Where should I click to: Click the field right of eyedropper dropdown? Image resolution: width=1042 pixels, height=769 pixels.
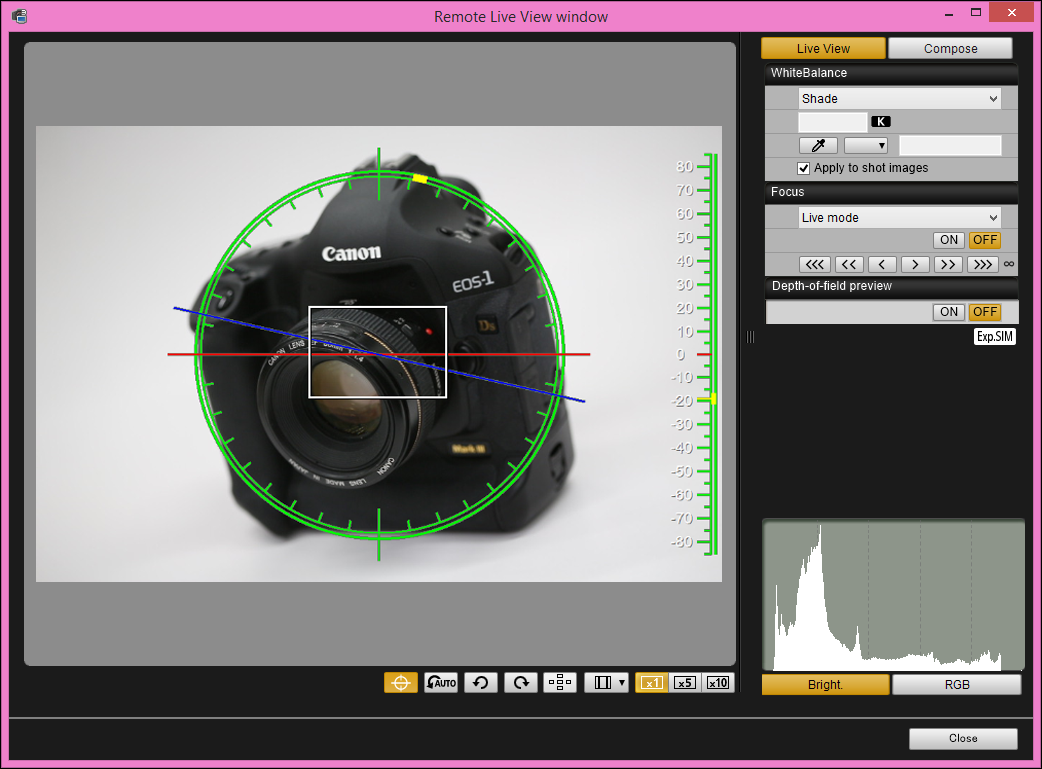950,145
